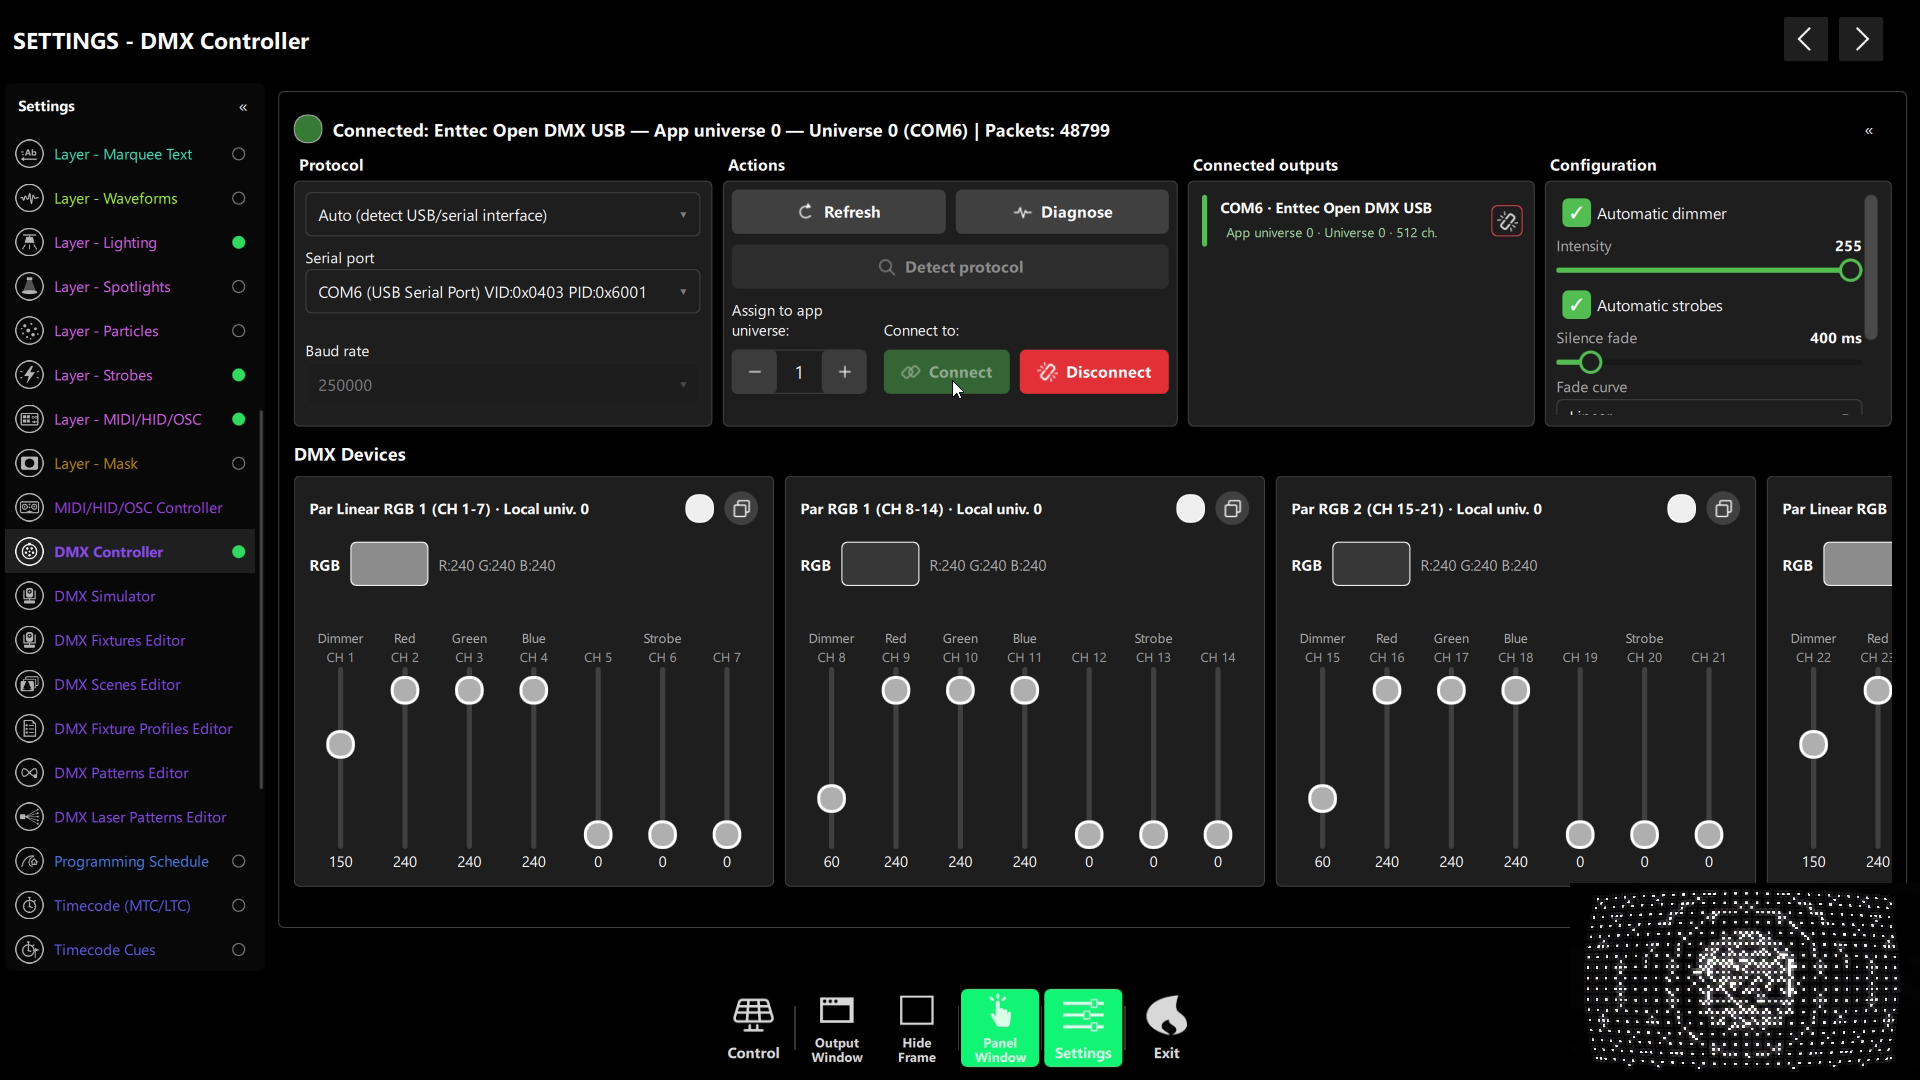The height and width of the screenshot is (1080, 1920).
Task: Open the Protocol auto-detect dropdown
Action: pyautogui.click(x=502, y=215)
